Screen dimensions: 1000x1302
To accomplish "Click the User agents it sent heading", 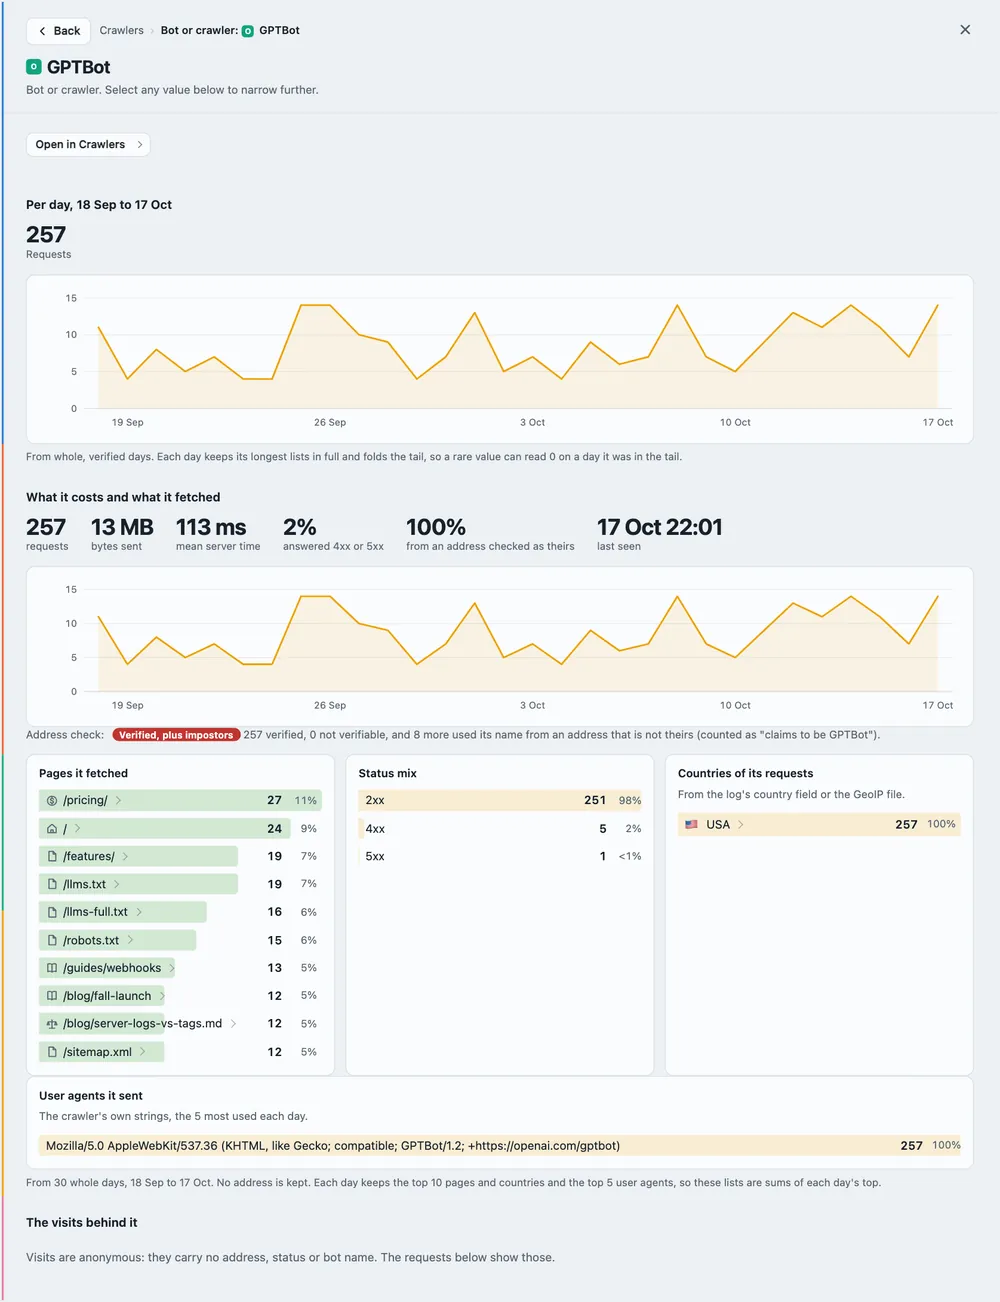I will pos(90,1096).
